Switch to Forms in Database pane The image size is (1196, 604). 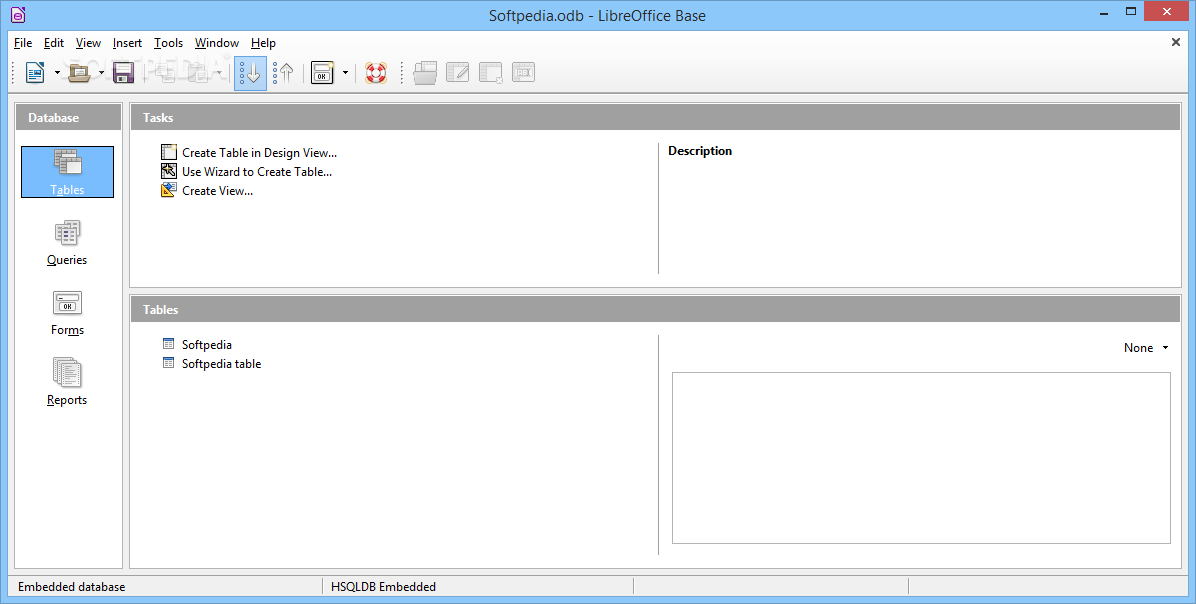[67, 313]
